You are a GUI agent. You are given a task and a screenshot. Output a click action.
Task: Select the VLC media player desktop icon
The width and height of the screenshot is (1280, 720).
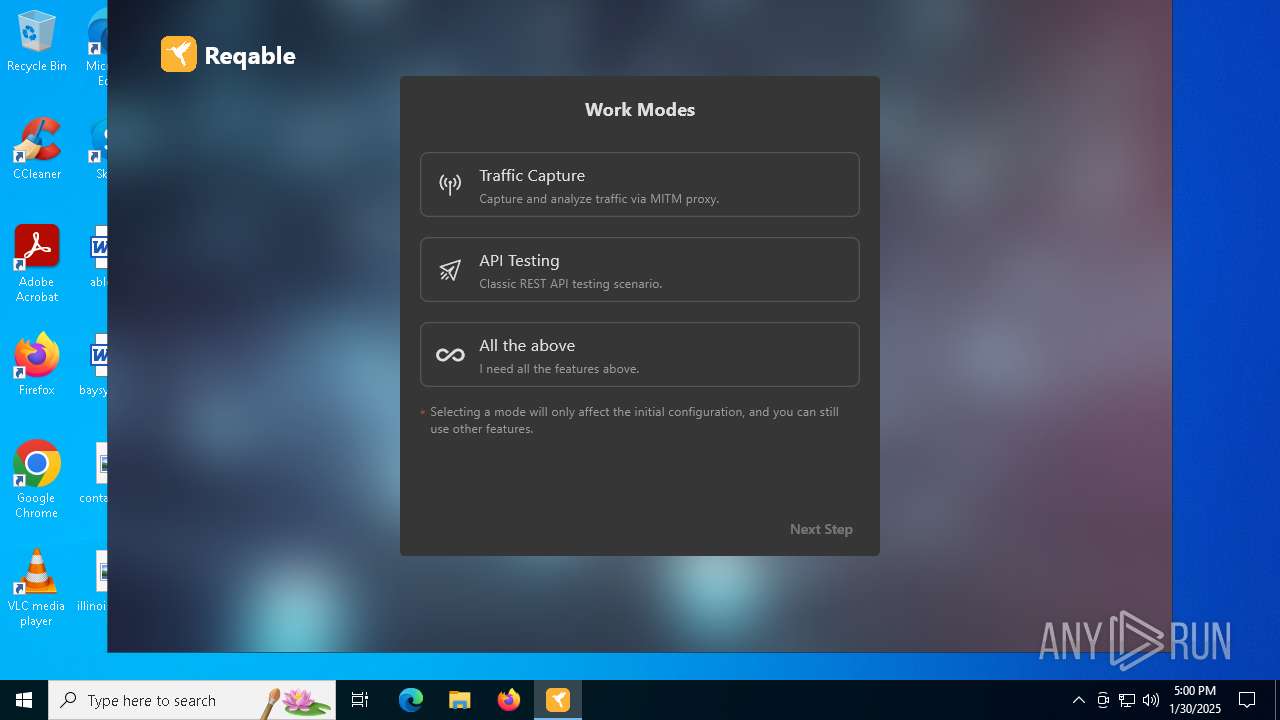(x=37, y=588)
